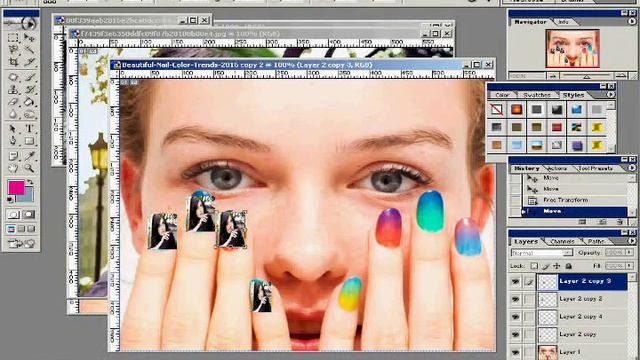Image resolution: width=640 pixels, height=360 pixels.
Task: Select the Brush tool
Action: coord(29,77)
